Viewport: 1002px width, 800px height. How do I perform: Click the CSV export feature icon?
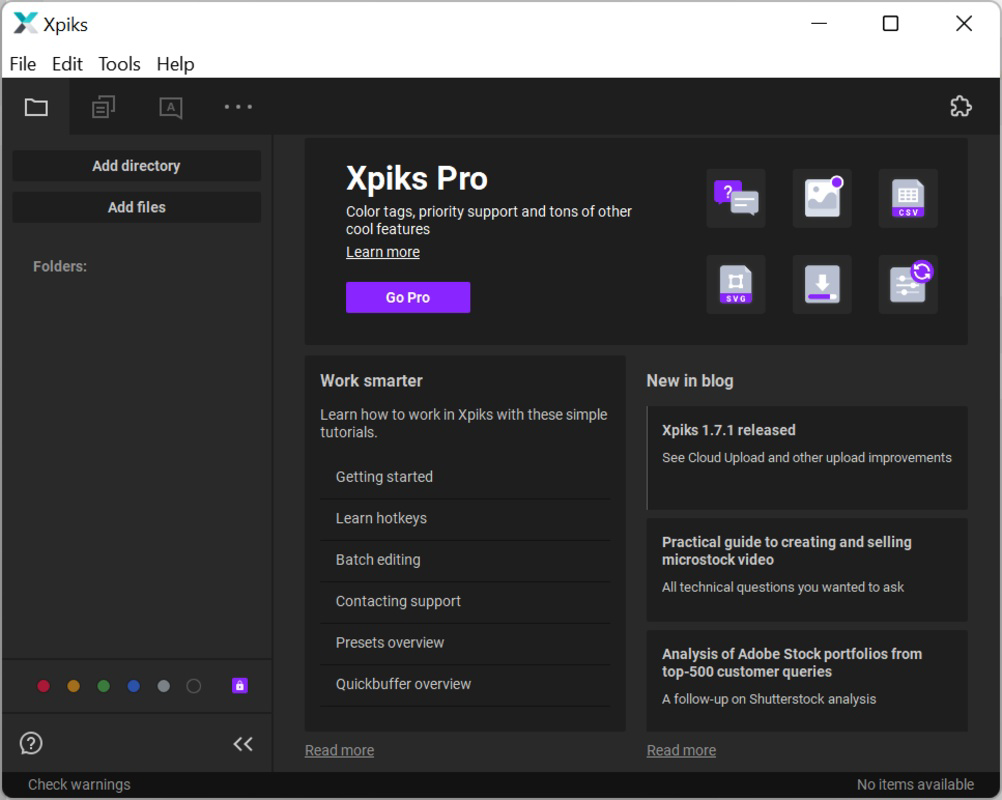[907, 198]
